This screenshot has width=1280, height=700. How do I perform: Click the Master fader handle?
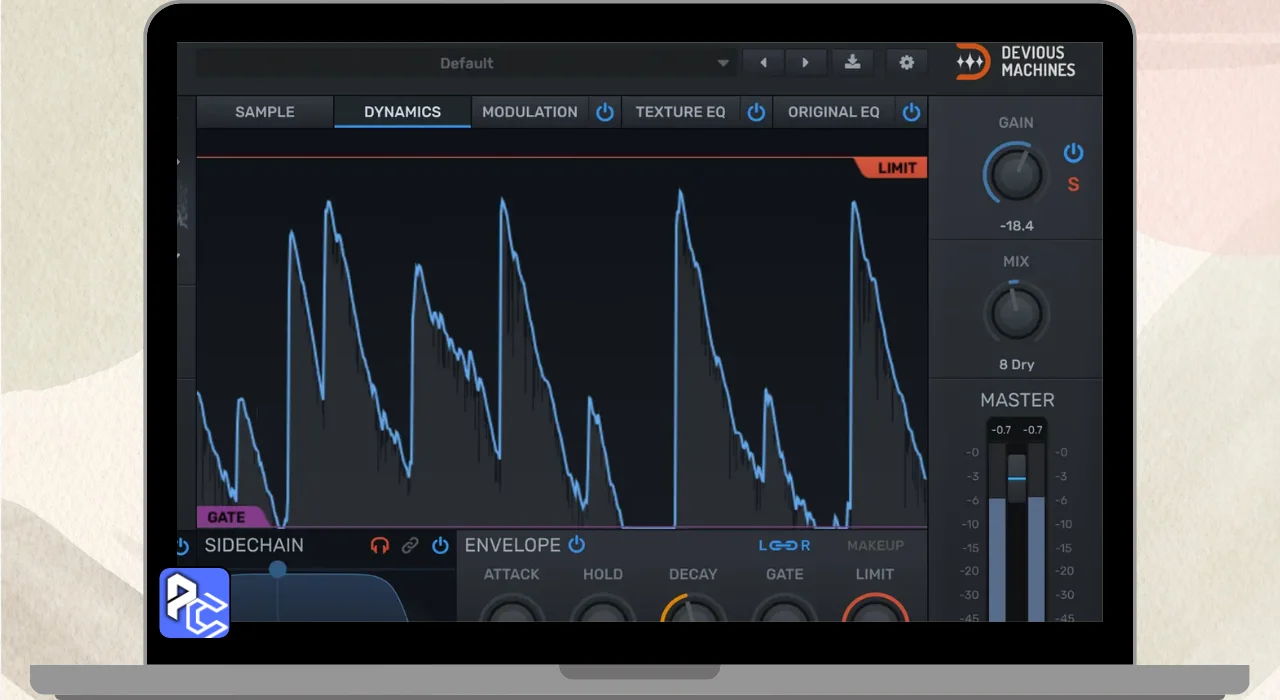pos(1016,477)
